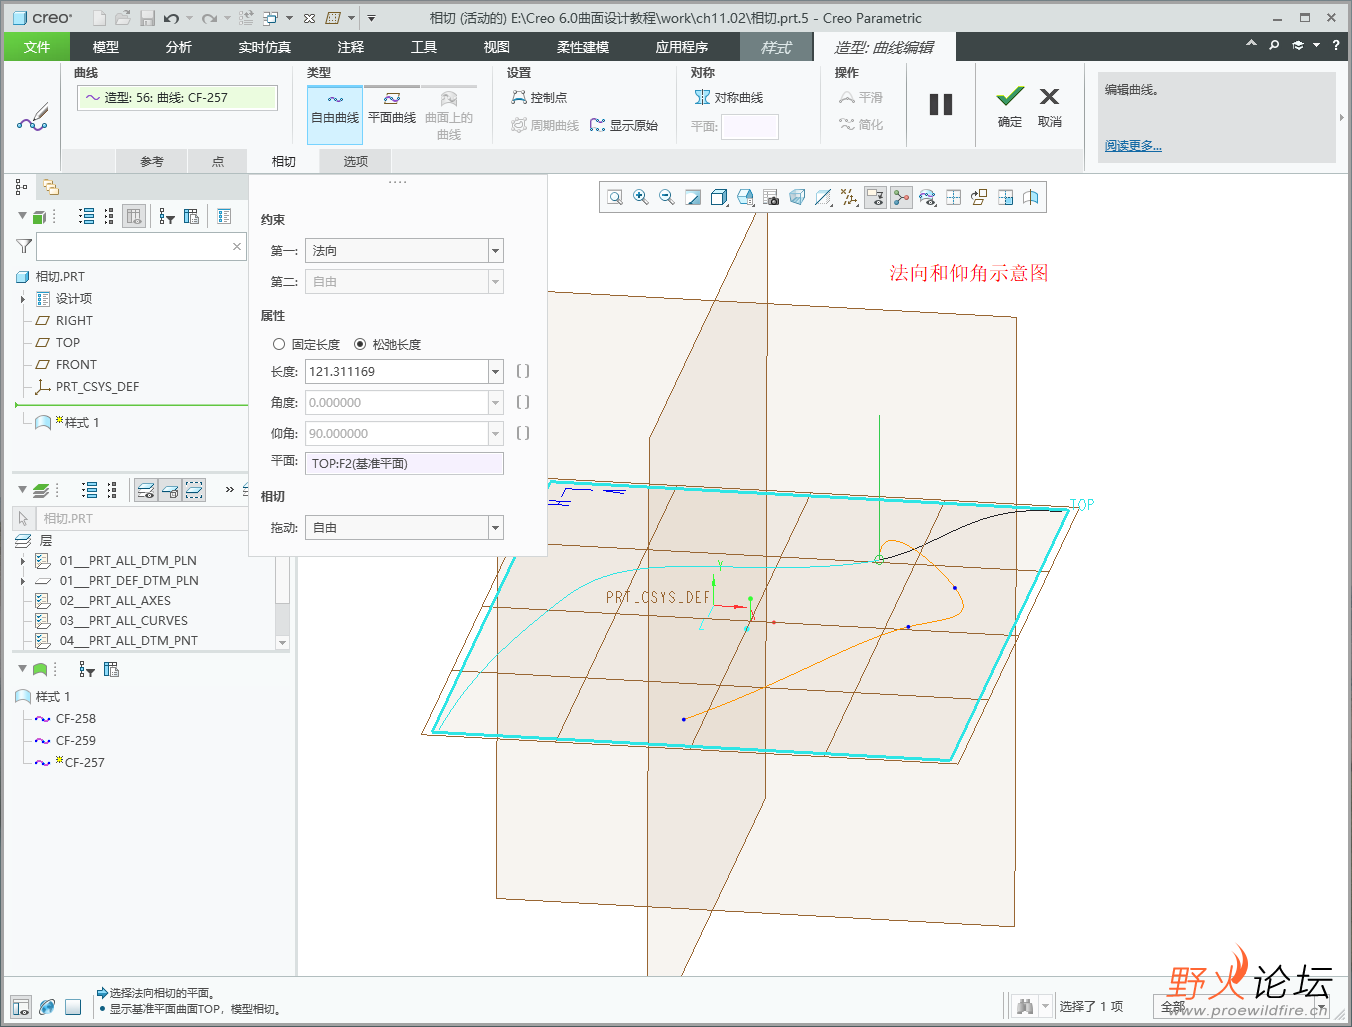Toggle the perspective view cube icon

click(x=797, y=198)
